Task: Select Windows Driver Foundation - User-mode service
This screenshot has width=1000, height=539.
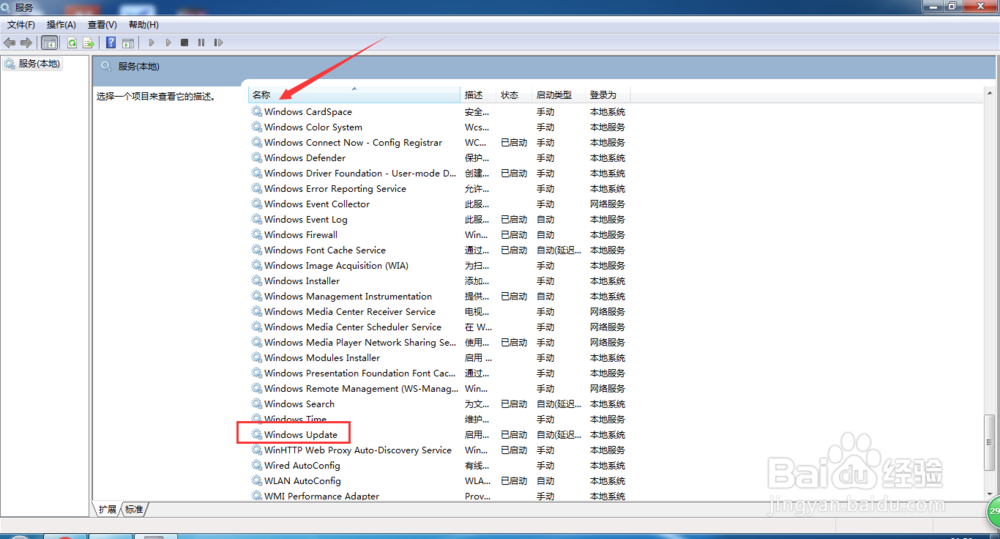Action: point(360,173)
